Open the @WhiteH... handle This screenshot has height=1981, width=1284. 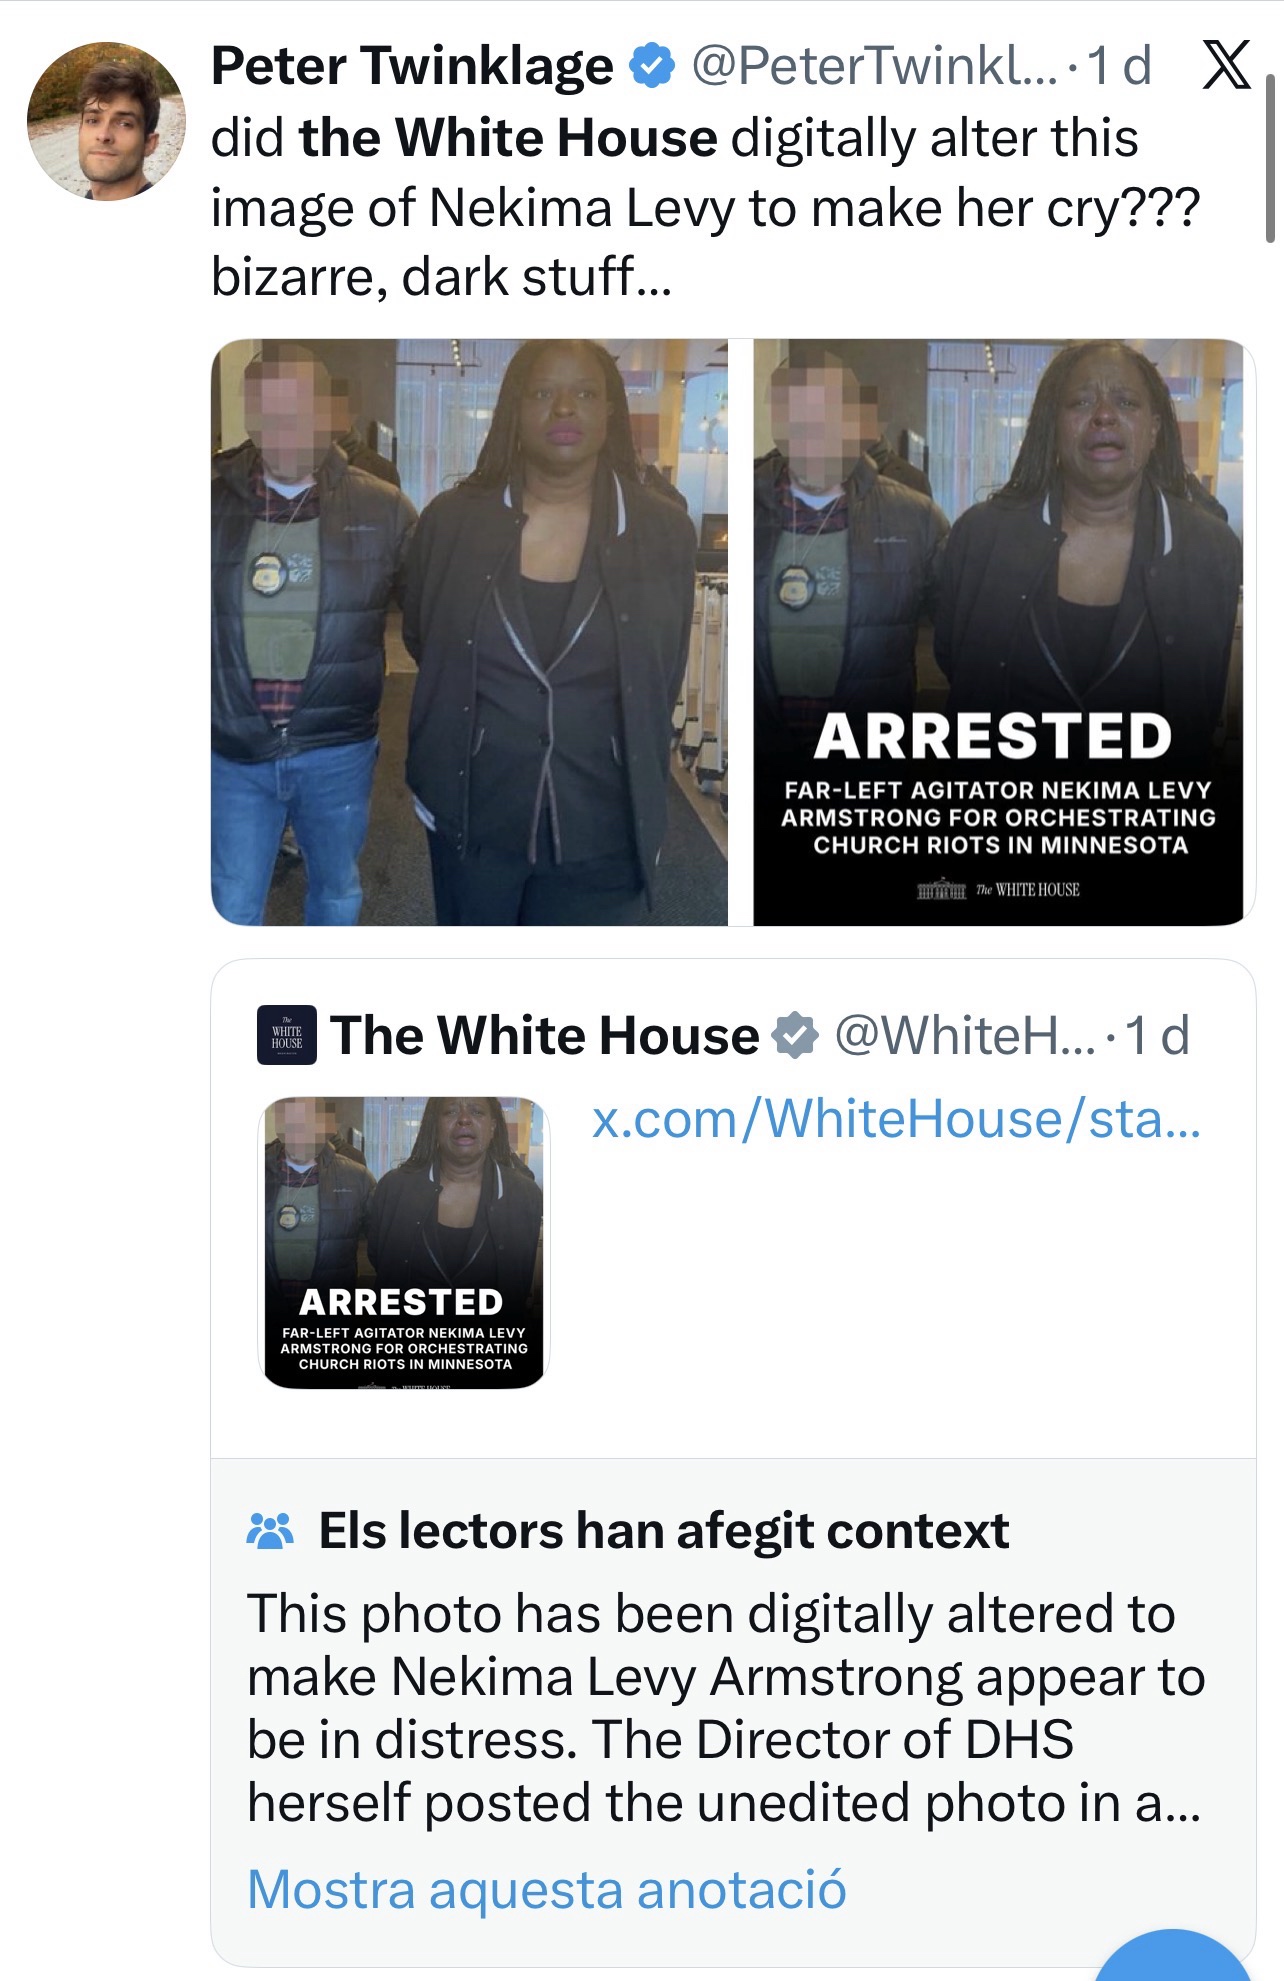pos(965,1035)
